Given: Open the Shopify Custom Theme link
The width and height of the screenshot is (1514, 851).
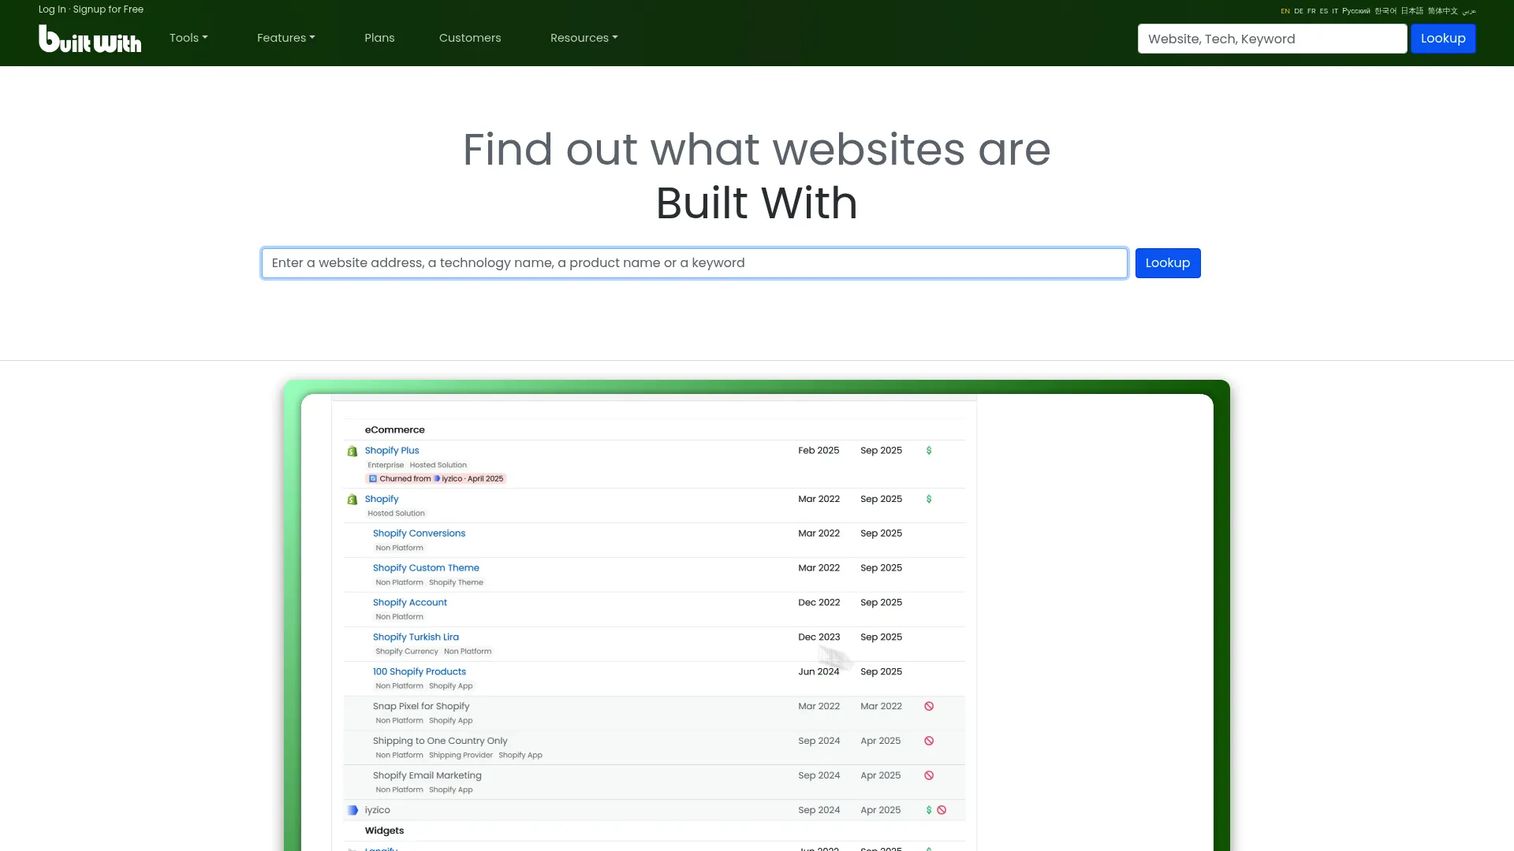Looking at the screenshot, I should [x=426, y=568].
